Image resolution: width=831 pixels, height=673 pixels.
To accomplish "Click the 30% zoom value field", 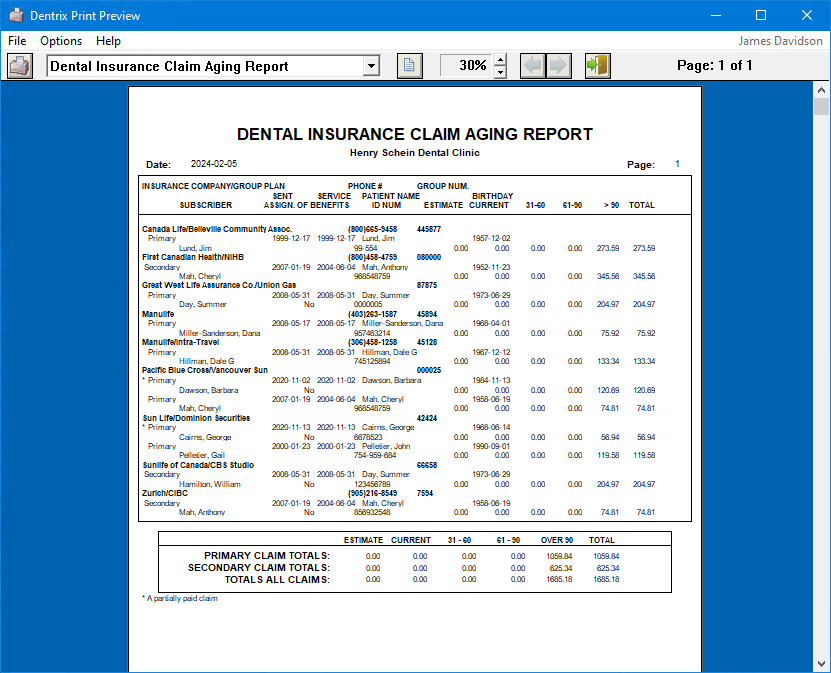I will coord(467,66).
